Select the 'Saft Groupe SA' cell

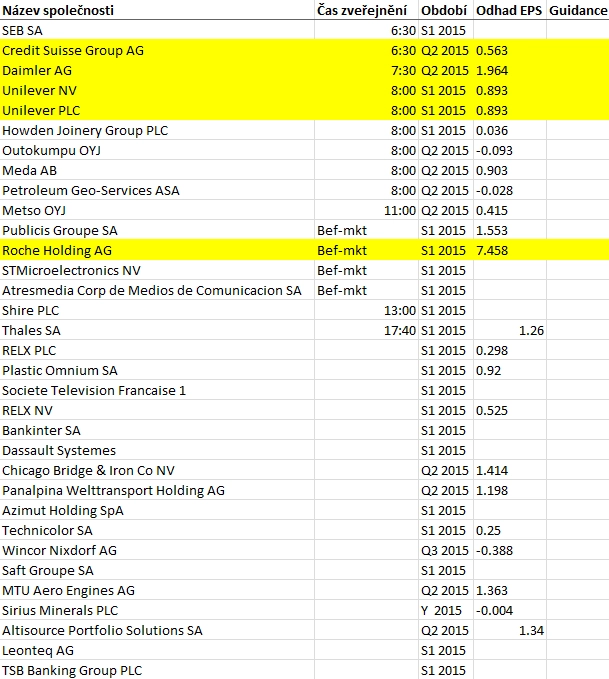point(157,570)
